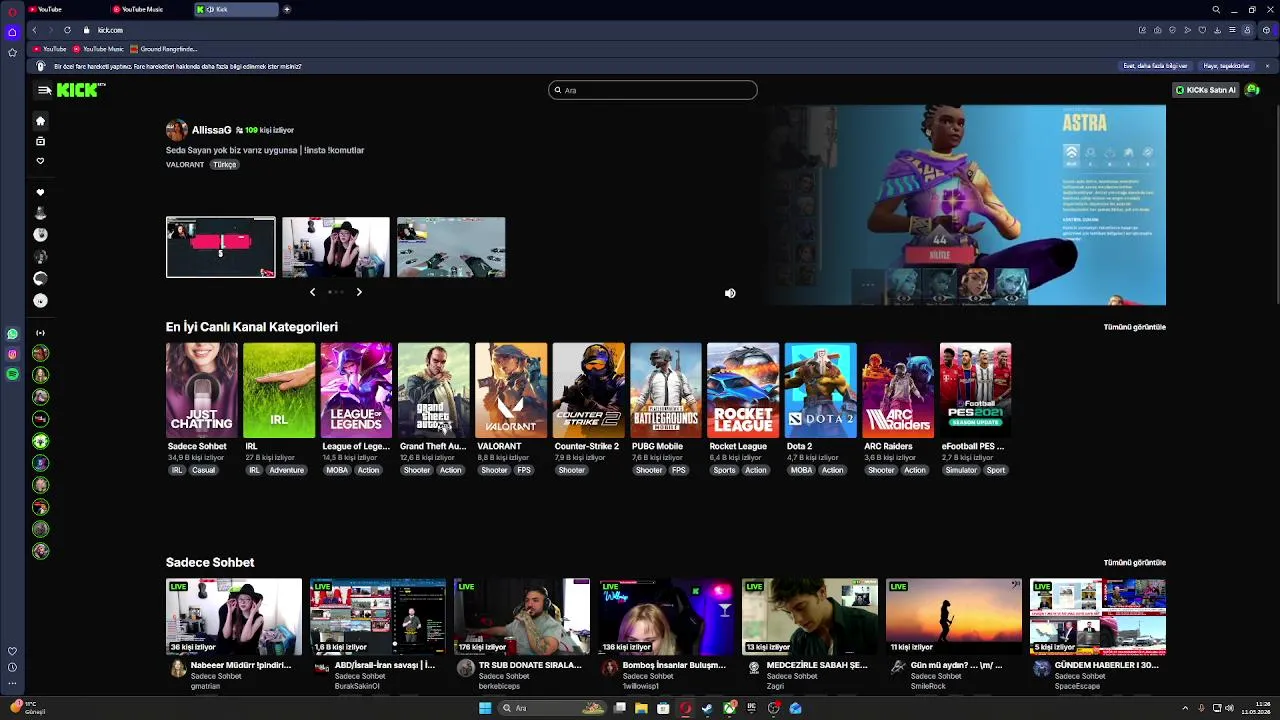Open 'Nabeeer Müdürr' stream by gmatrian
Image resolution: width=1280 pixels, height=720 pixels.
(x=234, y=616)
